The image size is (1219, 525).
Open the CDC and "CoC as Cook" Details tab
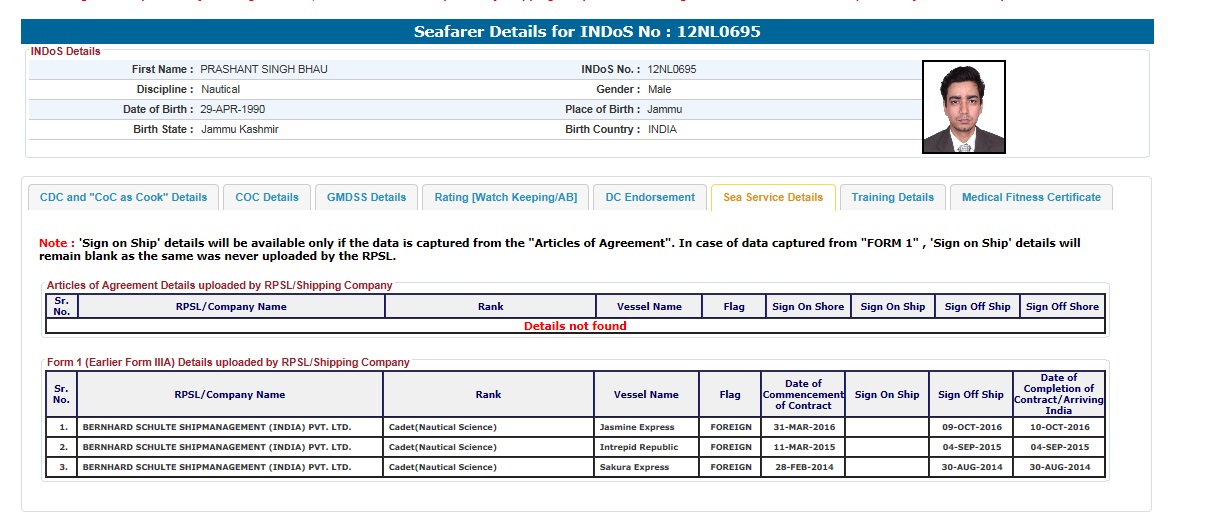pos(123,197)
